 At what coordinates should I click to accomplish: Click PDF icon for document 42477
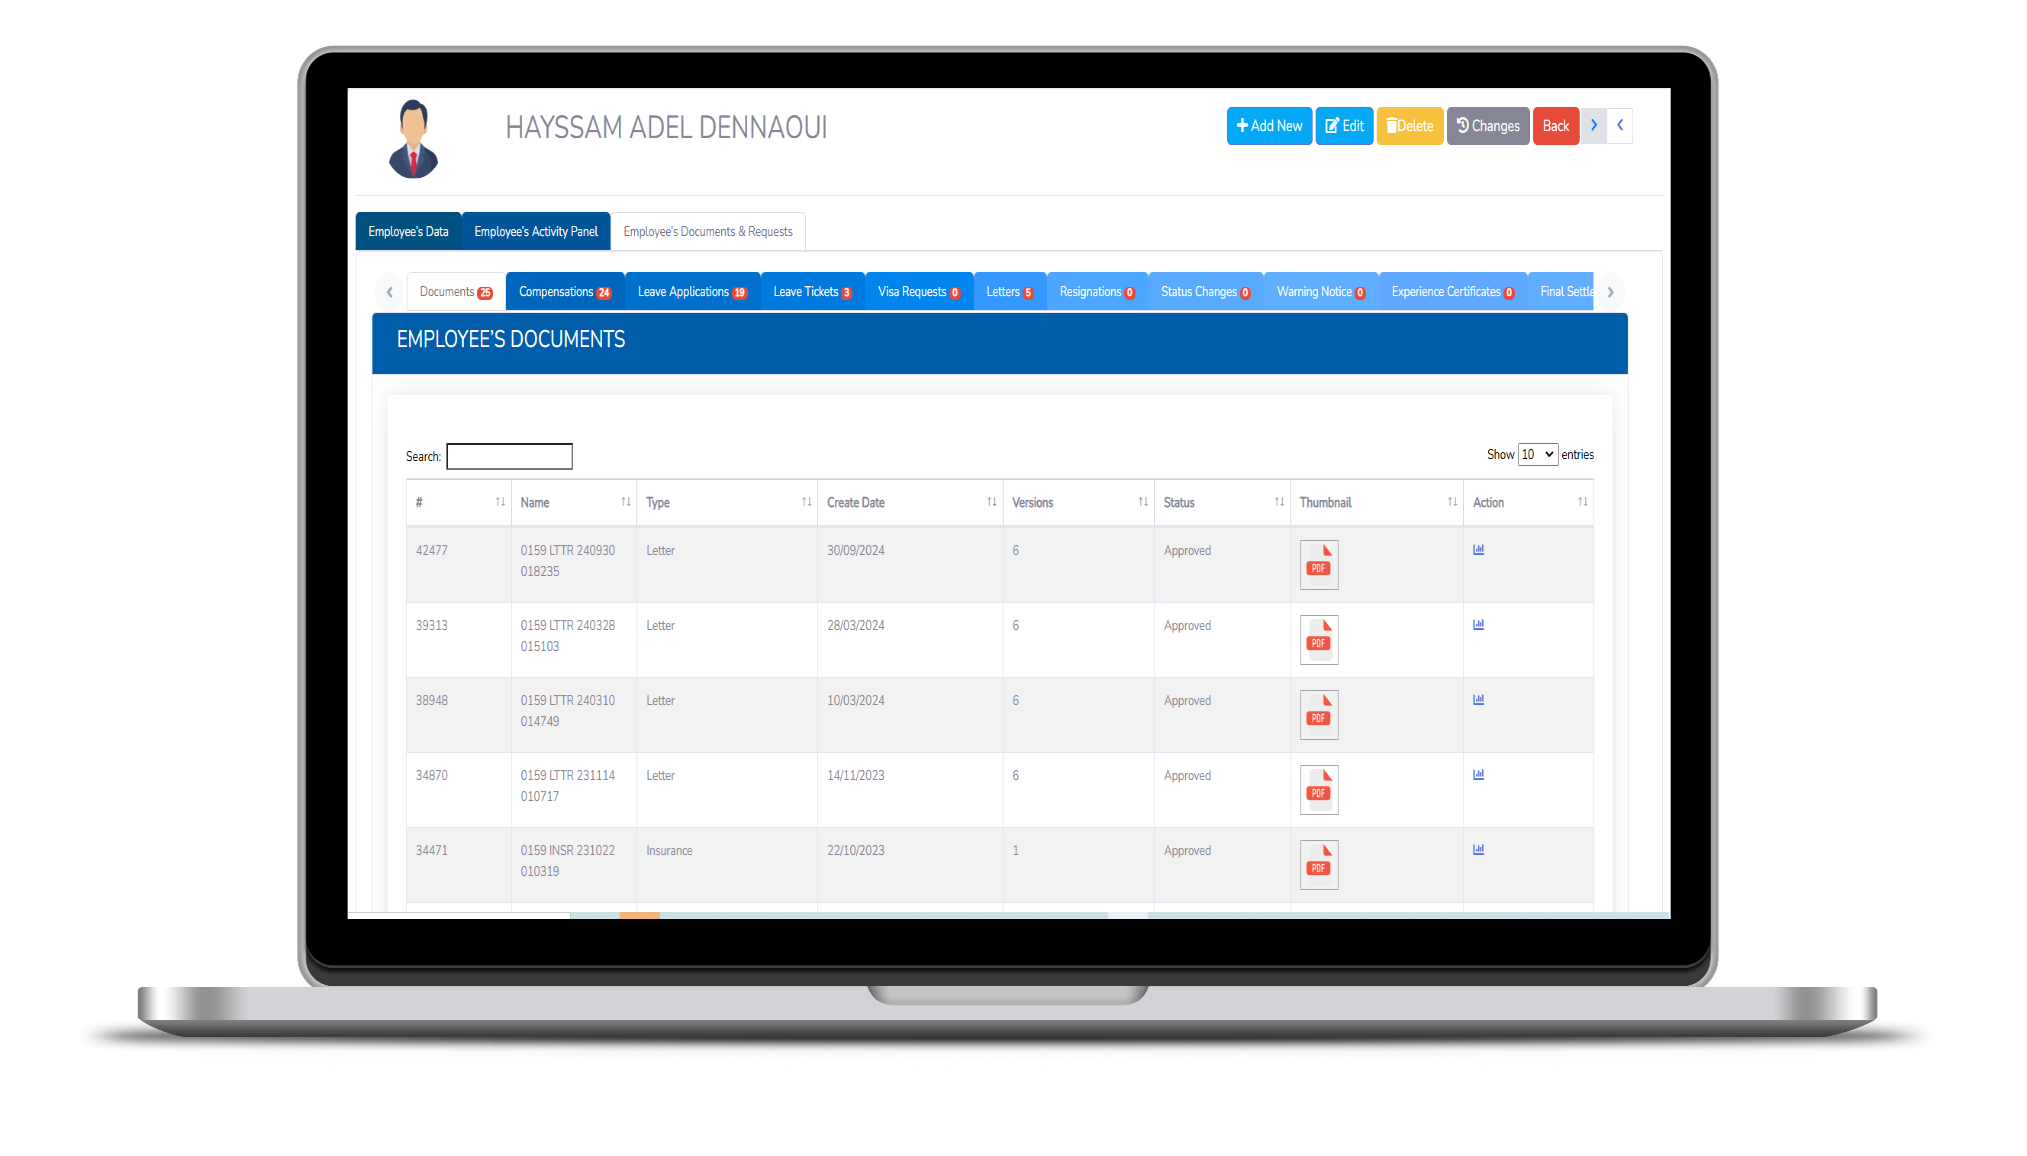coord(1318,565)
